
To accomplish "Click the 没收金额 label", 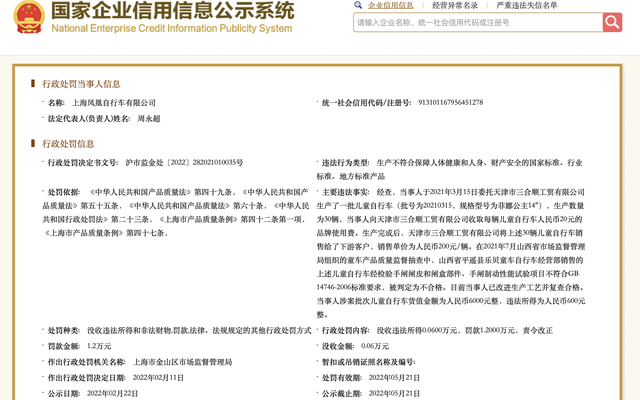I will [x=338, y=346].
